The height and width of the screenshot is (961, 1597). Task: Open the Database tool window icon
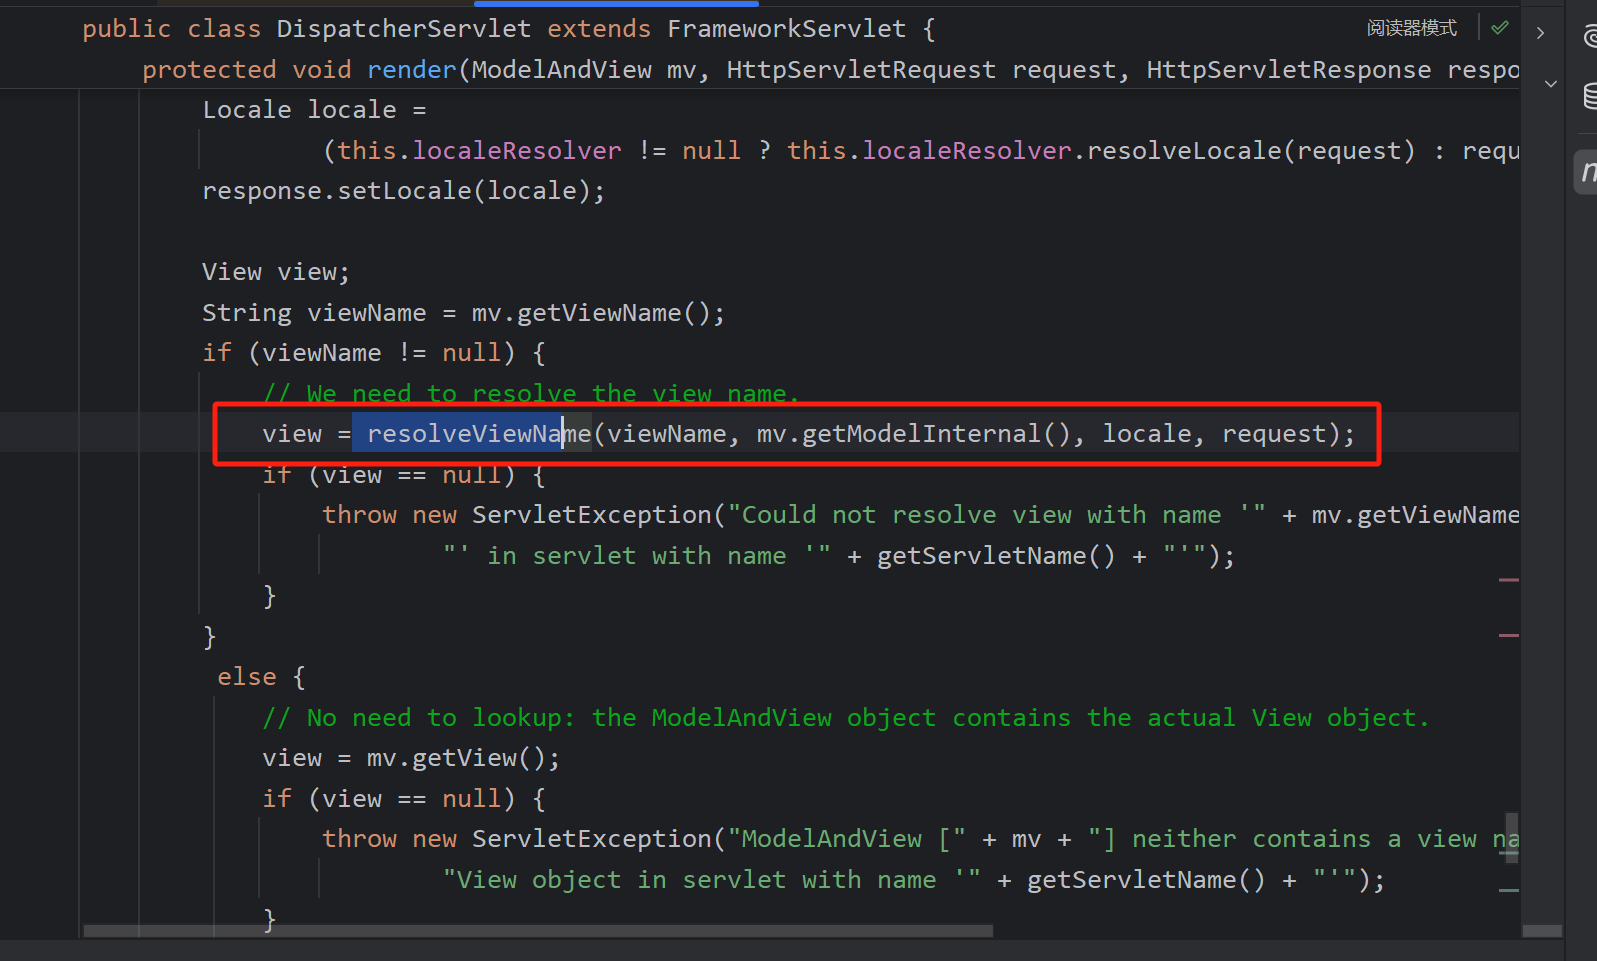1590,96
